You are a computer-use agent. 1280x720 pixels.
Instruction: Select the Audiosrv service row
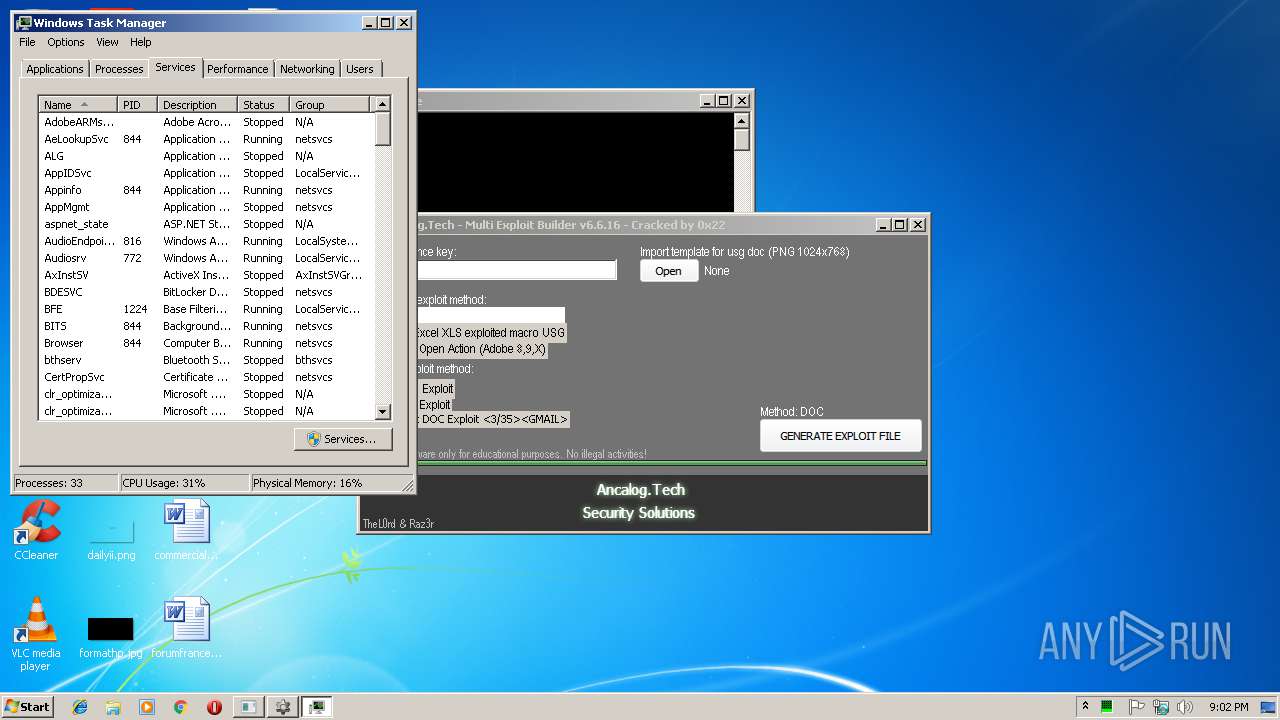(x=206, y=258)
